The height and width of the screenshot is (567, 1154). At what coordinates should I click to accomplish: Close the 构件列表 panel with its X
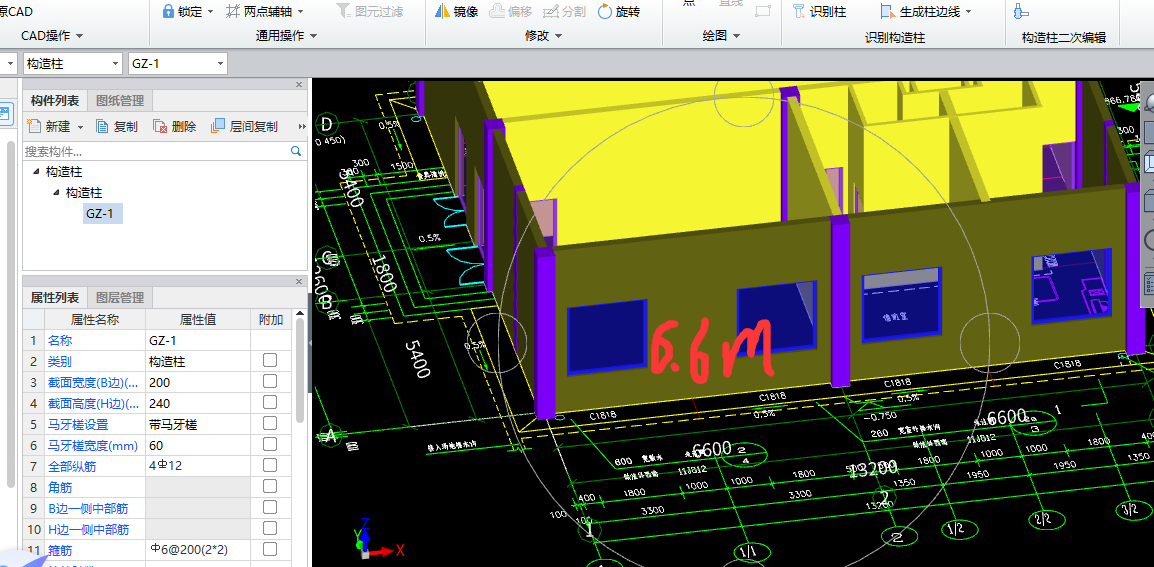299,85
